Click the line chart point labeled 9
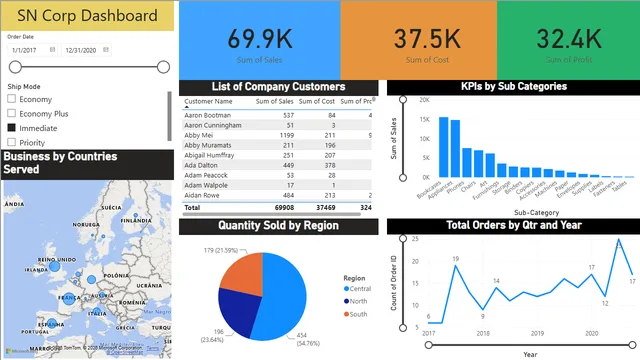The height and width of the screenshot is (360, 640). pyautogui.click(x=483, y=309)
